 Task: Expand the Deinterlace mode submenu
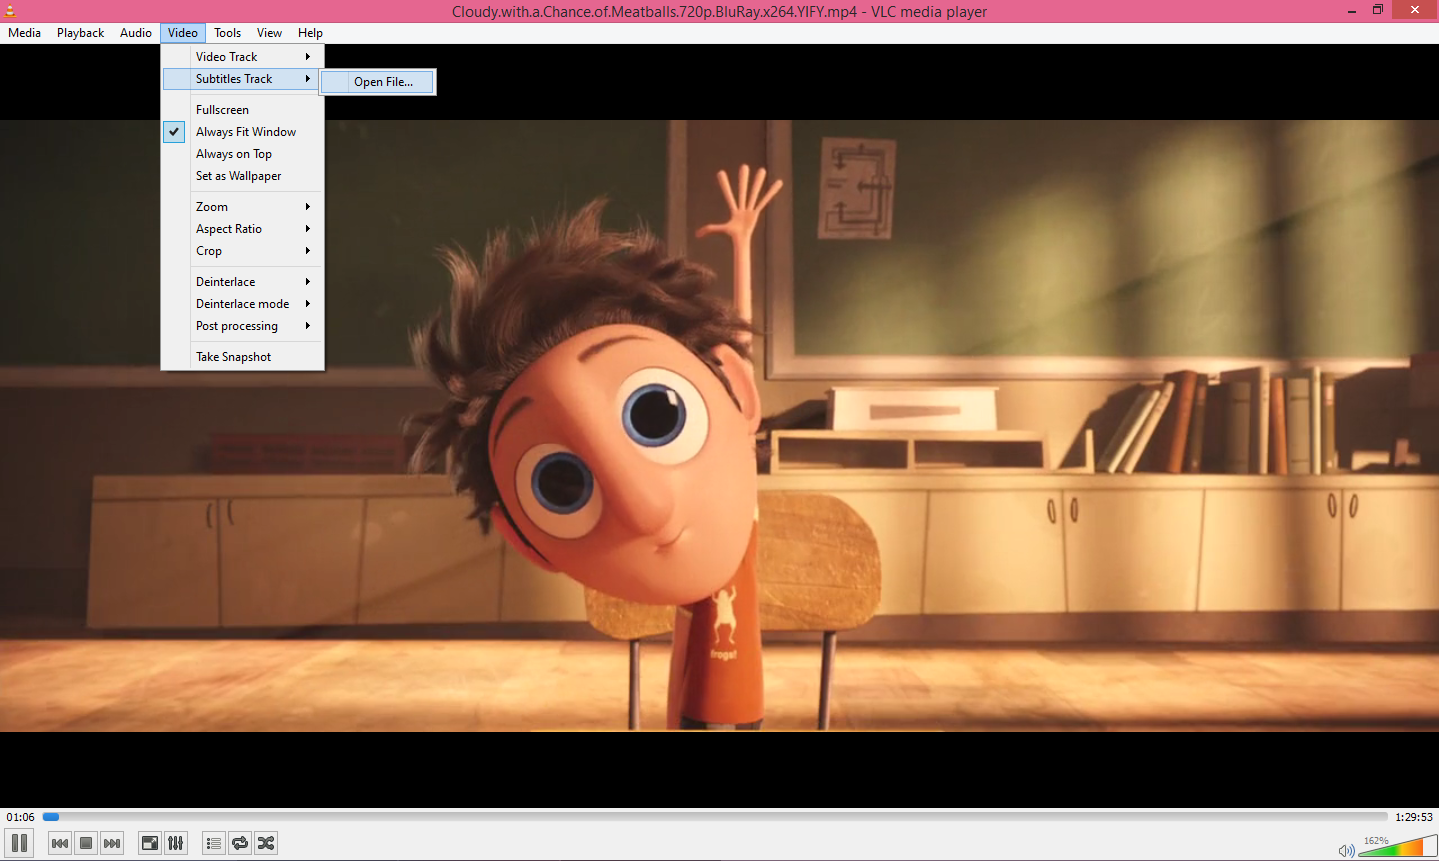tap(243, 304)
